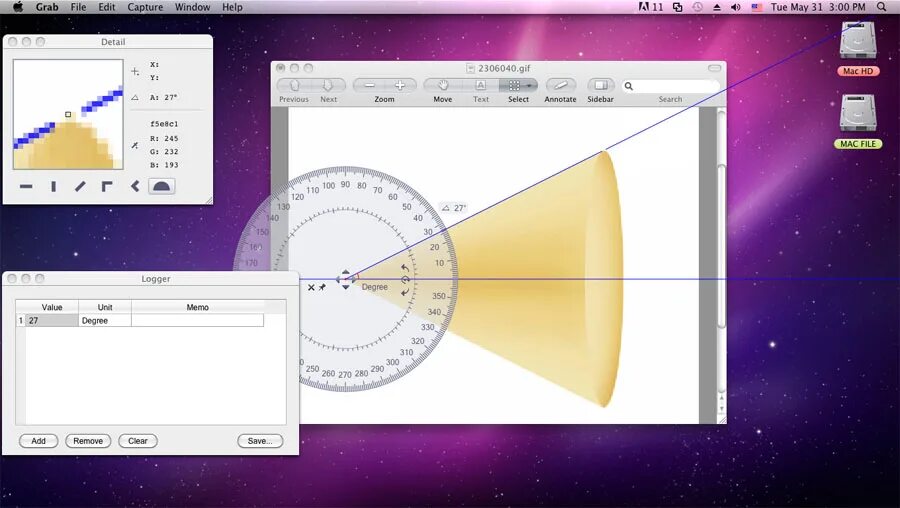The height and width of the screenshot is (508, 900).
Task: Click the f5e8c1 hex color value
Action: click(164, 124)
